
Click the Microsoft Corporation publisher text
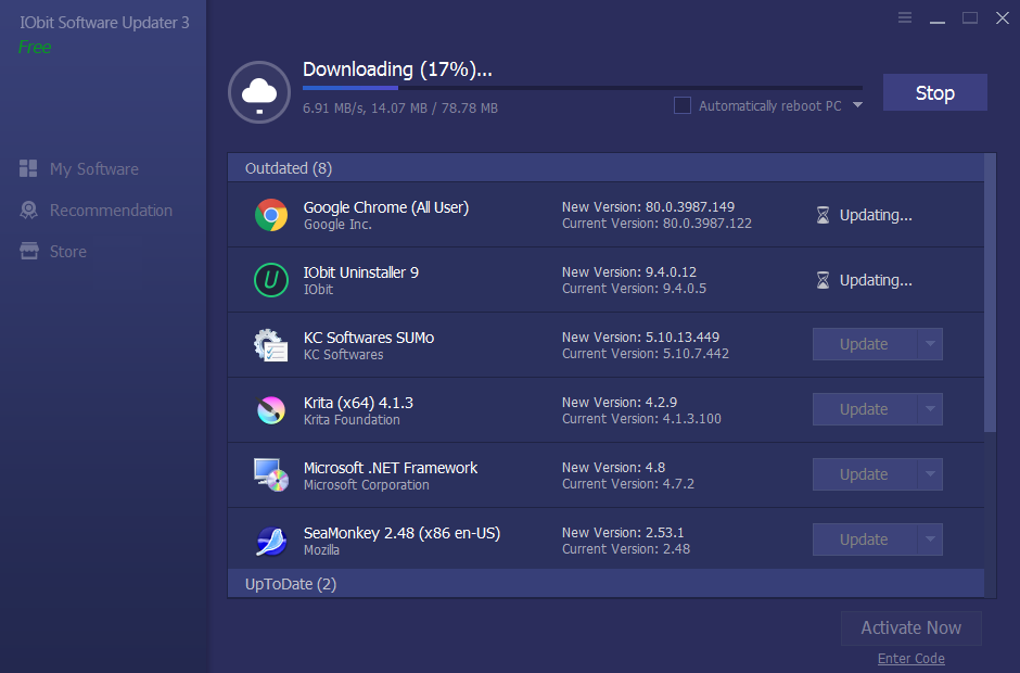(366, 484)
